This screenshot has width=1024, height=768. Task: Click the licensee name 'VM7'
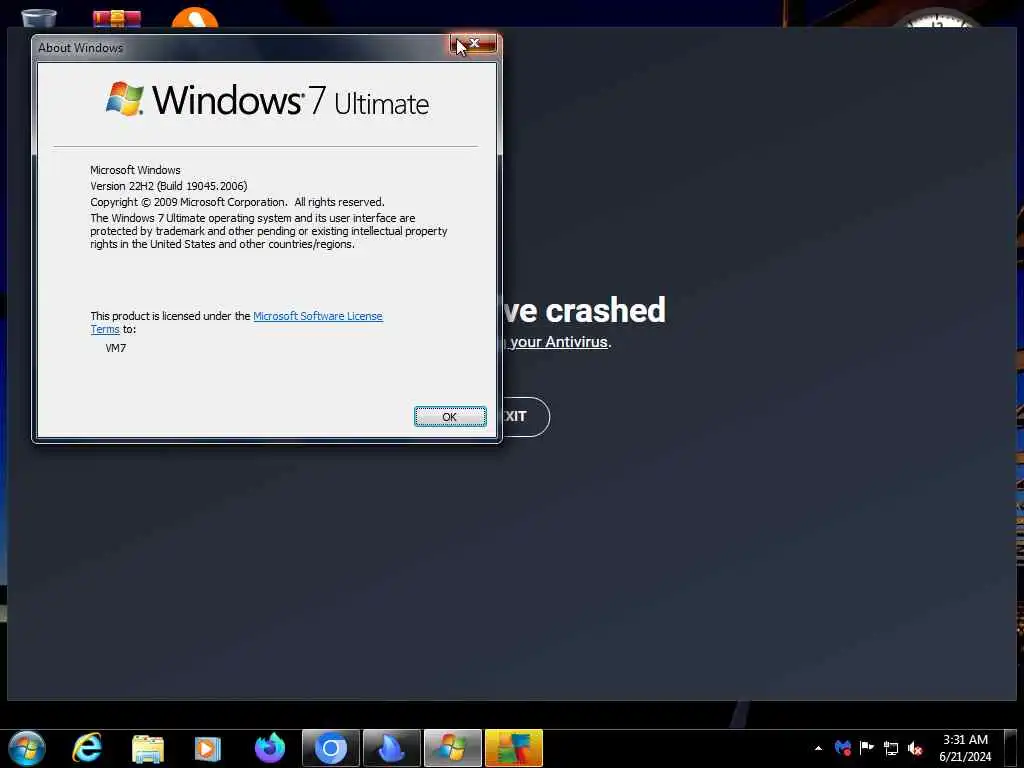tap(116, 348)
